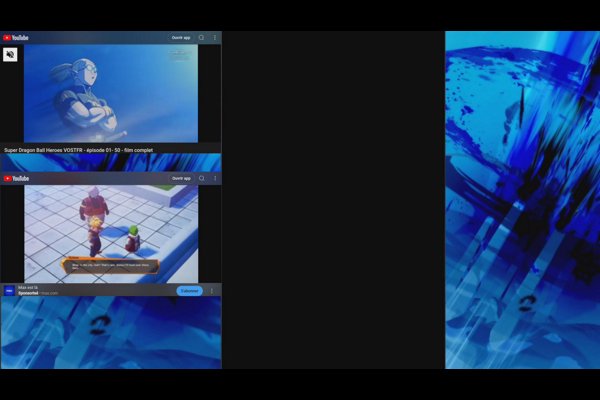Open the lower YouTube header's three-dot menu
The image size is (600, 400).
pos(214,178)
